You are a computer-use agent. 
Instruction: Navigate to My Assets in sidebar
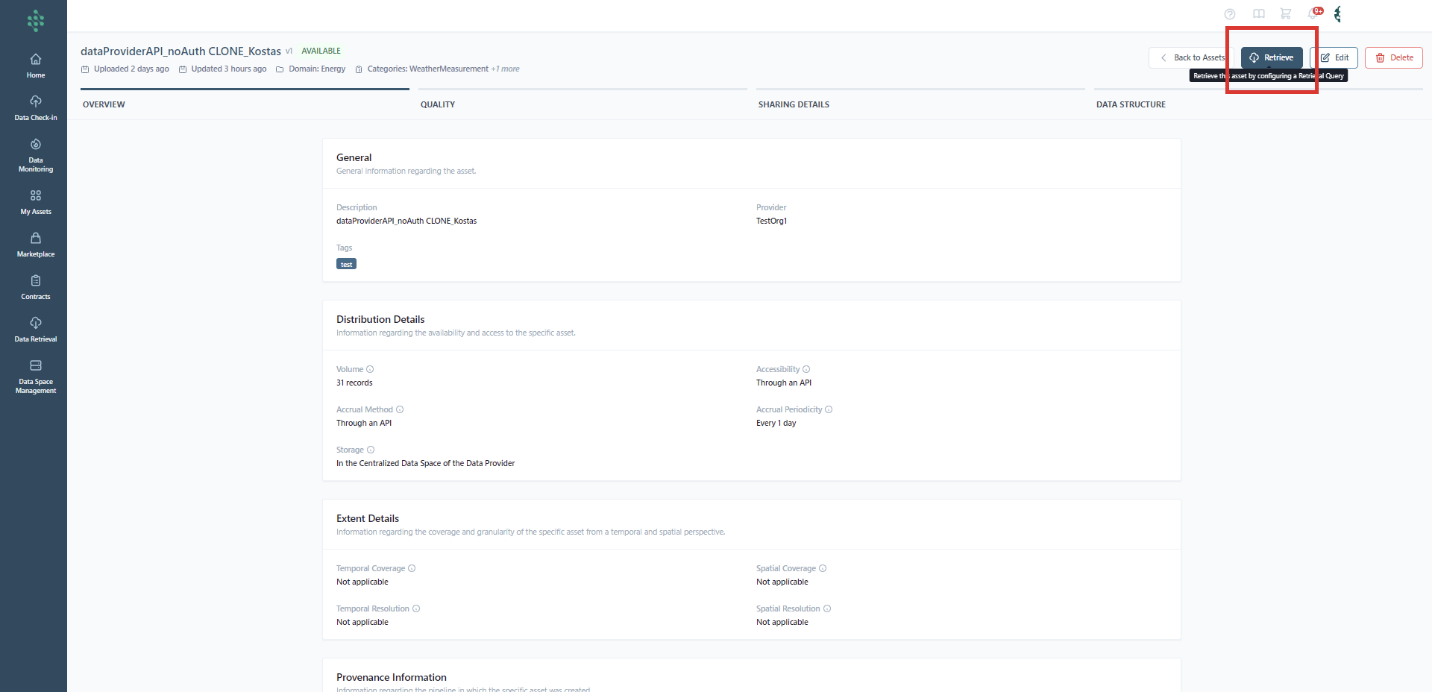pos(36,201)
